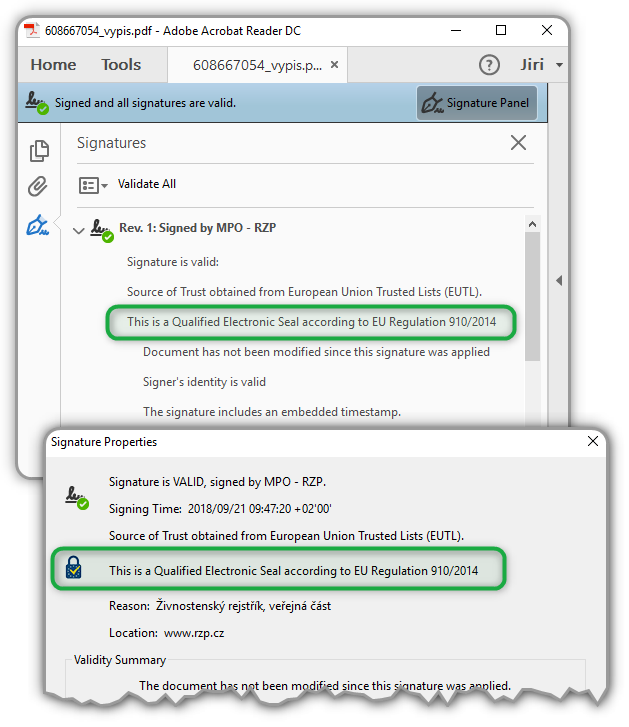This screenshot has height=727, width=629.
Task: Close the 608667054_vypis.pdf document tab
Action: point(335,65)
